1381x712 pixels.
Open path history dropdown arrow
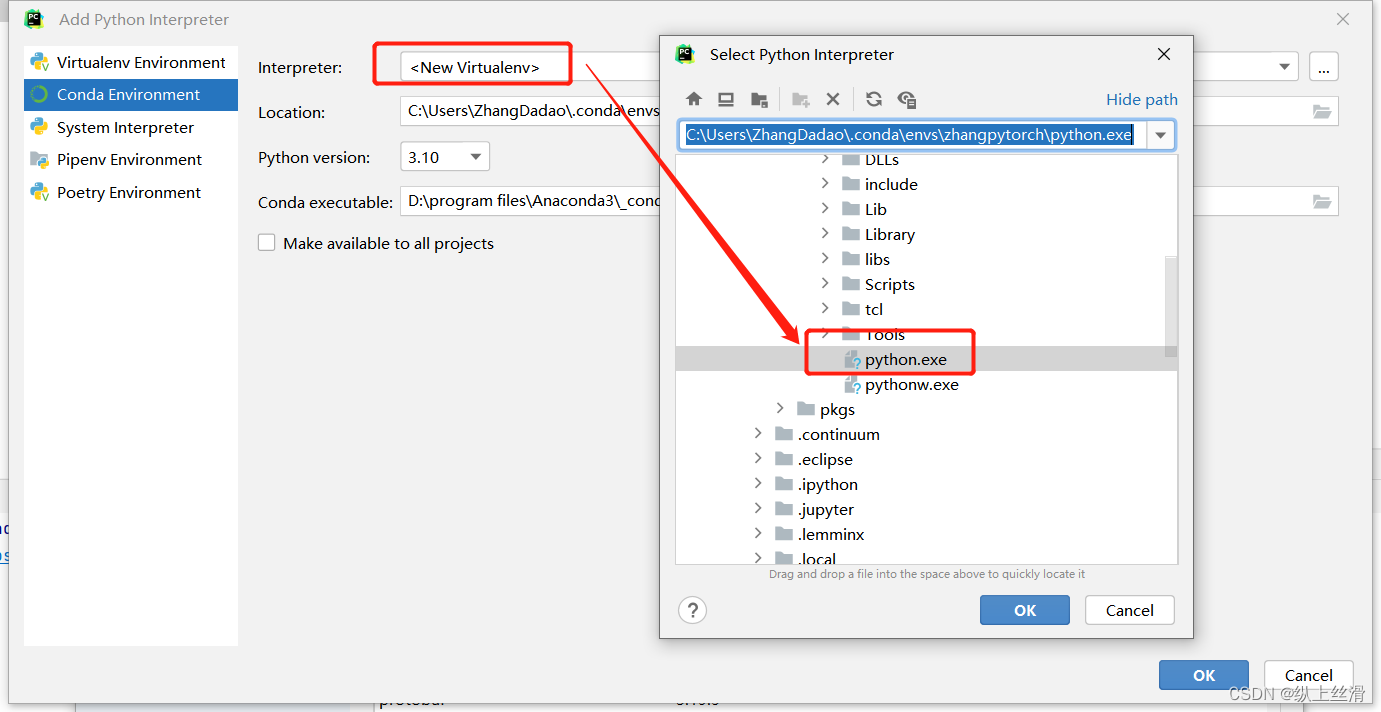pos(1161,135)
